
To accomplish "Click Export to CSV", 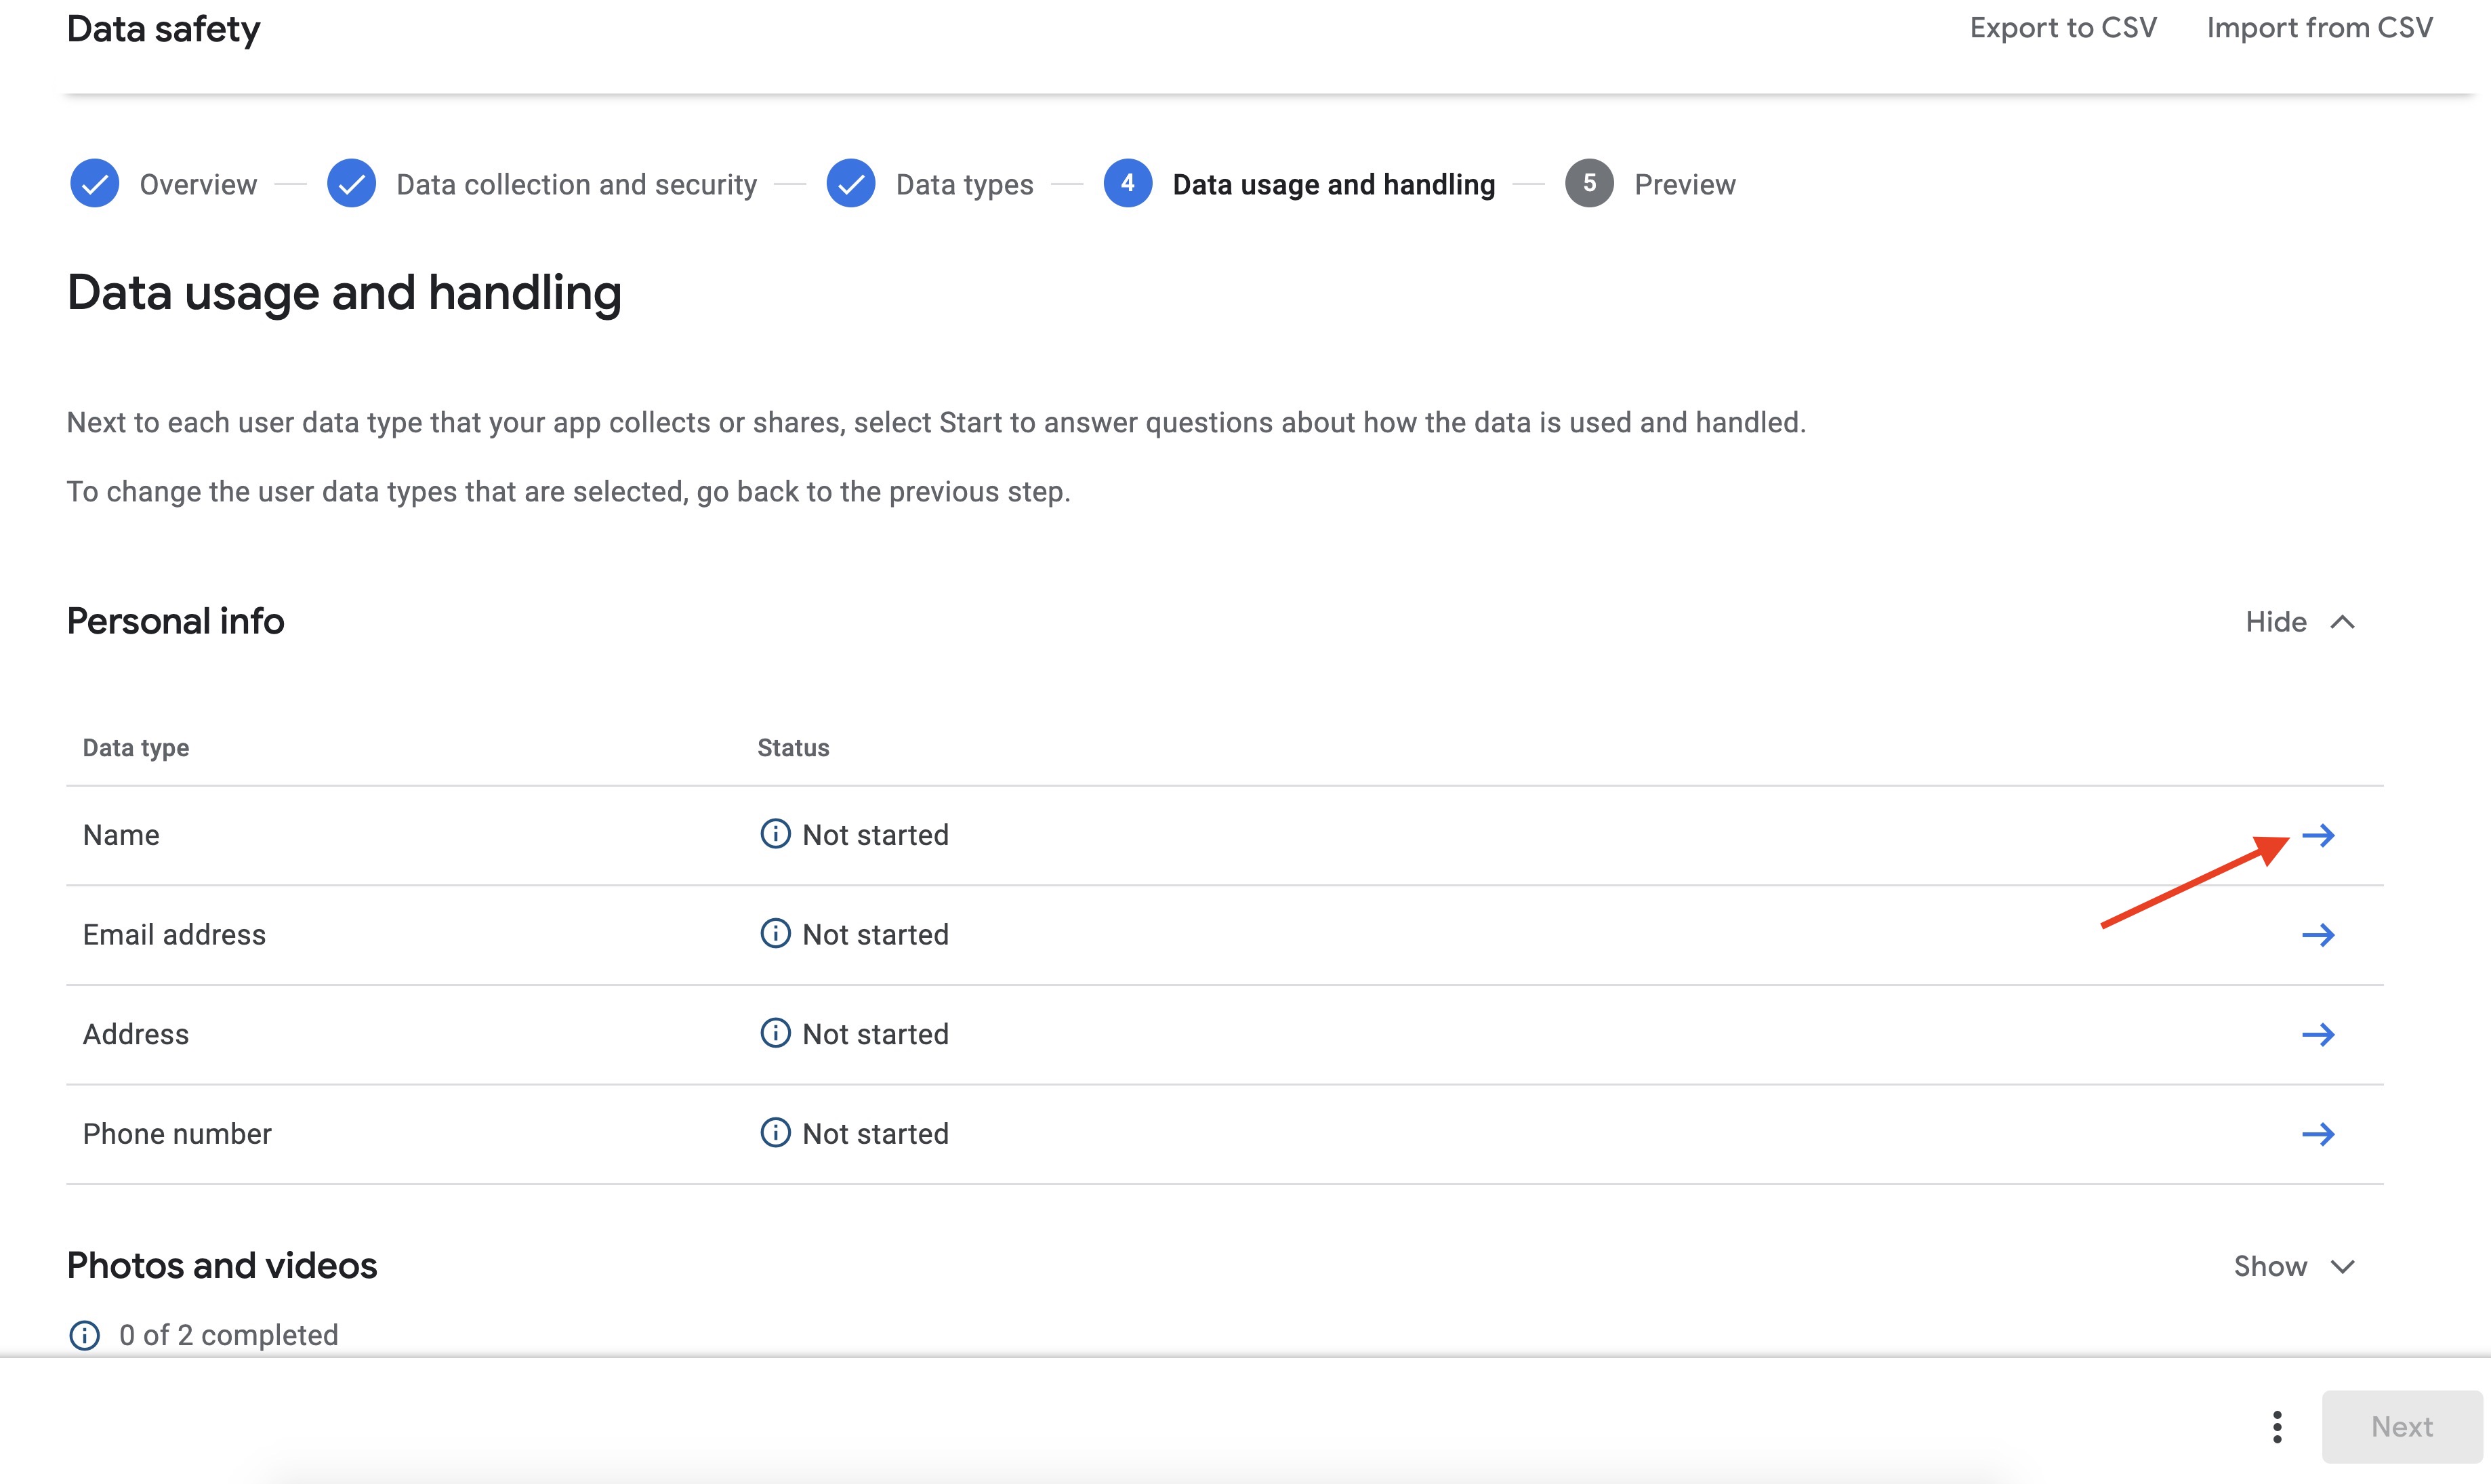I will coord(2063,28).
